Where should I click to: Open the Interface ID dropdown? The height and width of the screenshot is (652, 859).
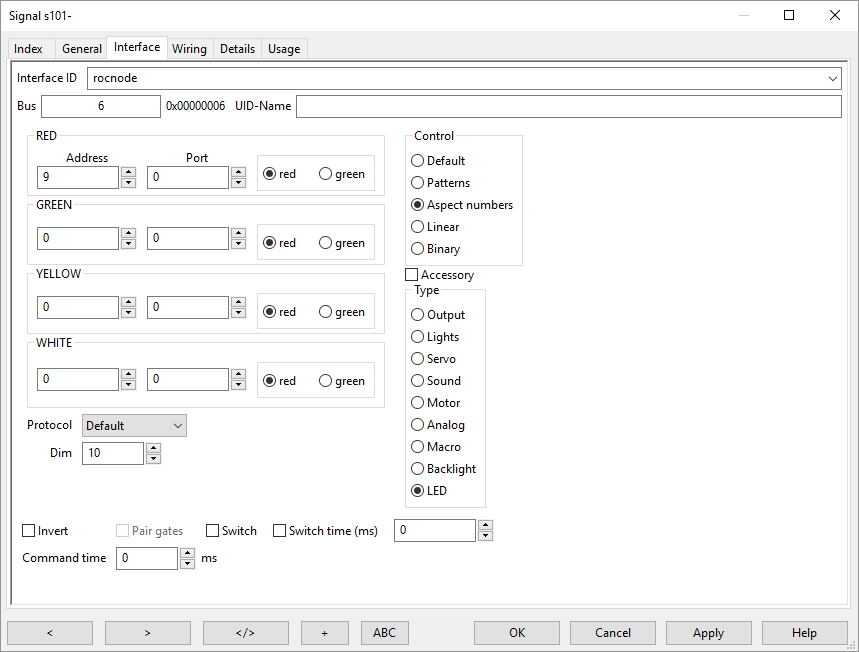833,78
